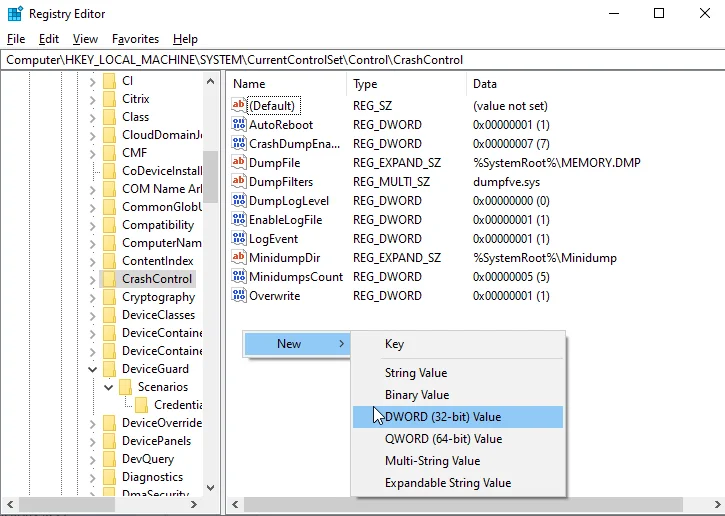The width and height of the screenshot is (725, 516).
Task: Expand the Cryptography tree node
Action: [x=92, y=298]
